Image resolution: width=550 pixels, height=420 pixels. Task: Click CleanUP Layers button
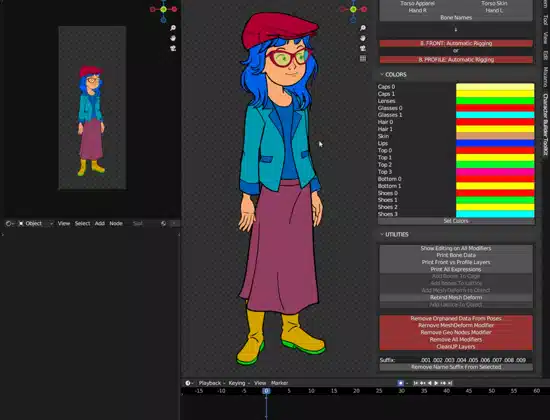[456, 347]
